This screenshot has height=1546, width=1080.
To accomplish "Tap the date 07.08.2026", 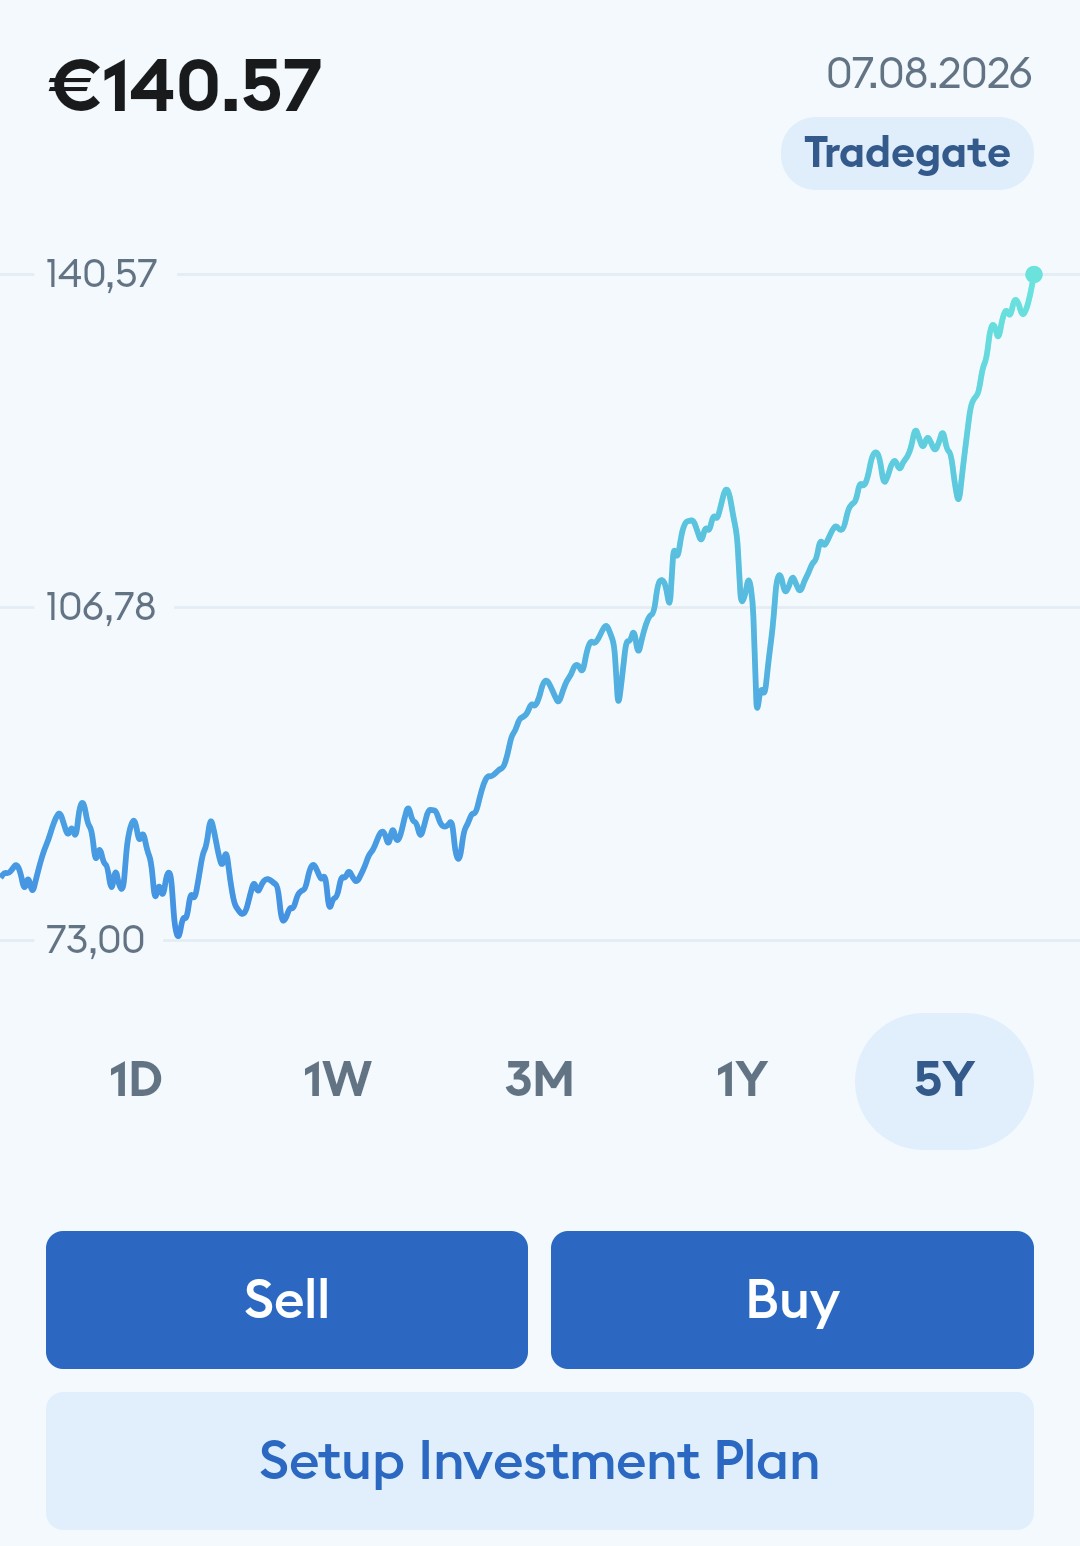I will [x=929, y=73].
